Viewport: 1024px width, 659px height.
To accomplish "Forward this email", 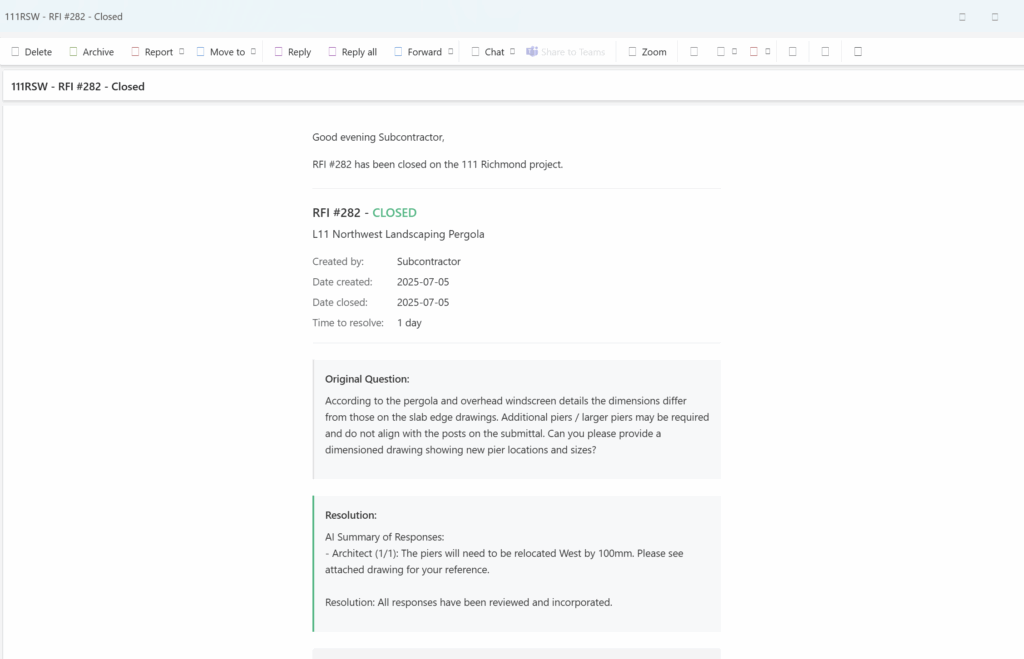I will click(418, 52).
